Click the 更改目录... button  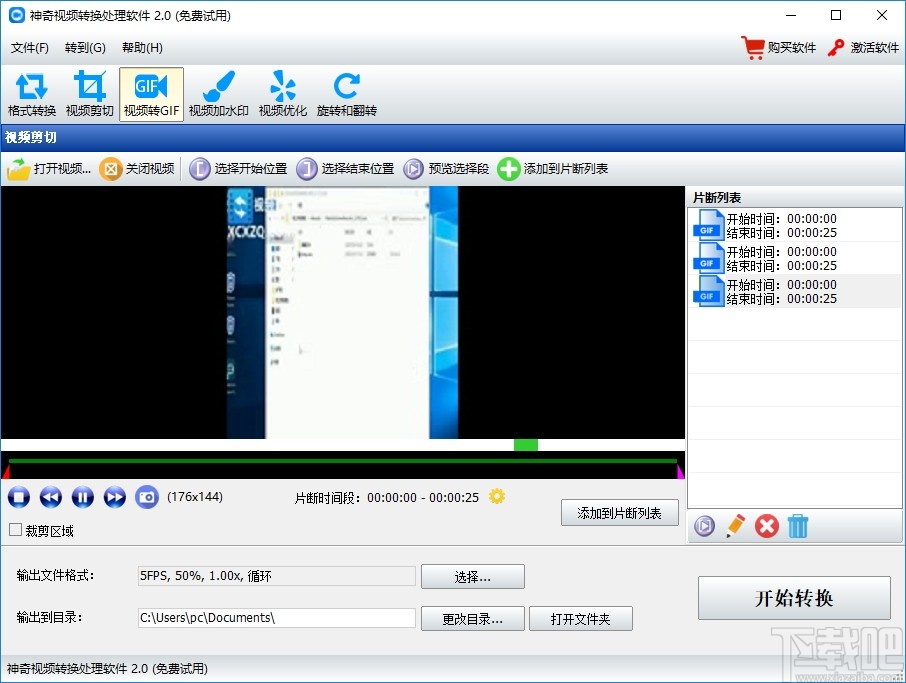pos(473,619)
